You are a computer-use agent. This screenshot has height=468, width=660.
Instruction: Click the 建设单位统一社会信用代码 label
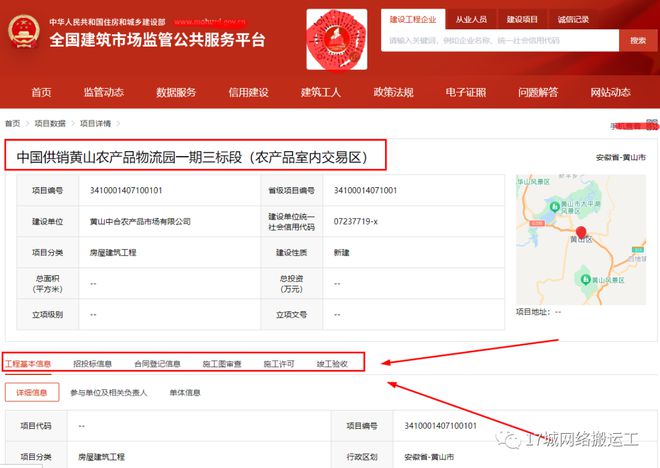291,221
